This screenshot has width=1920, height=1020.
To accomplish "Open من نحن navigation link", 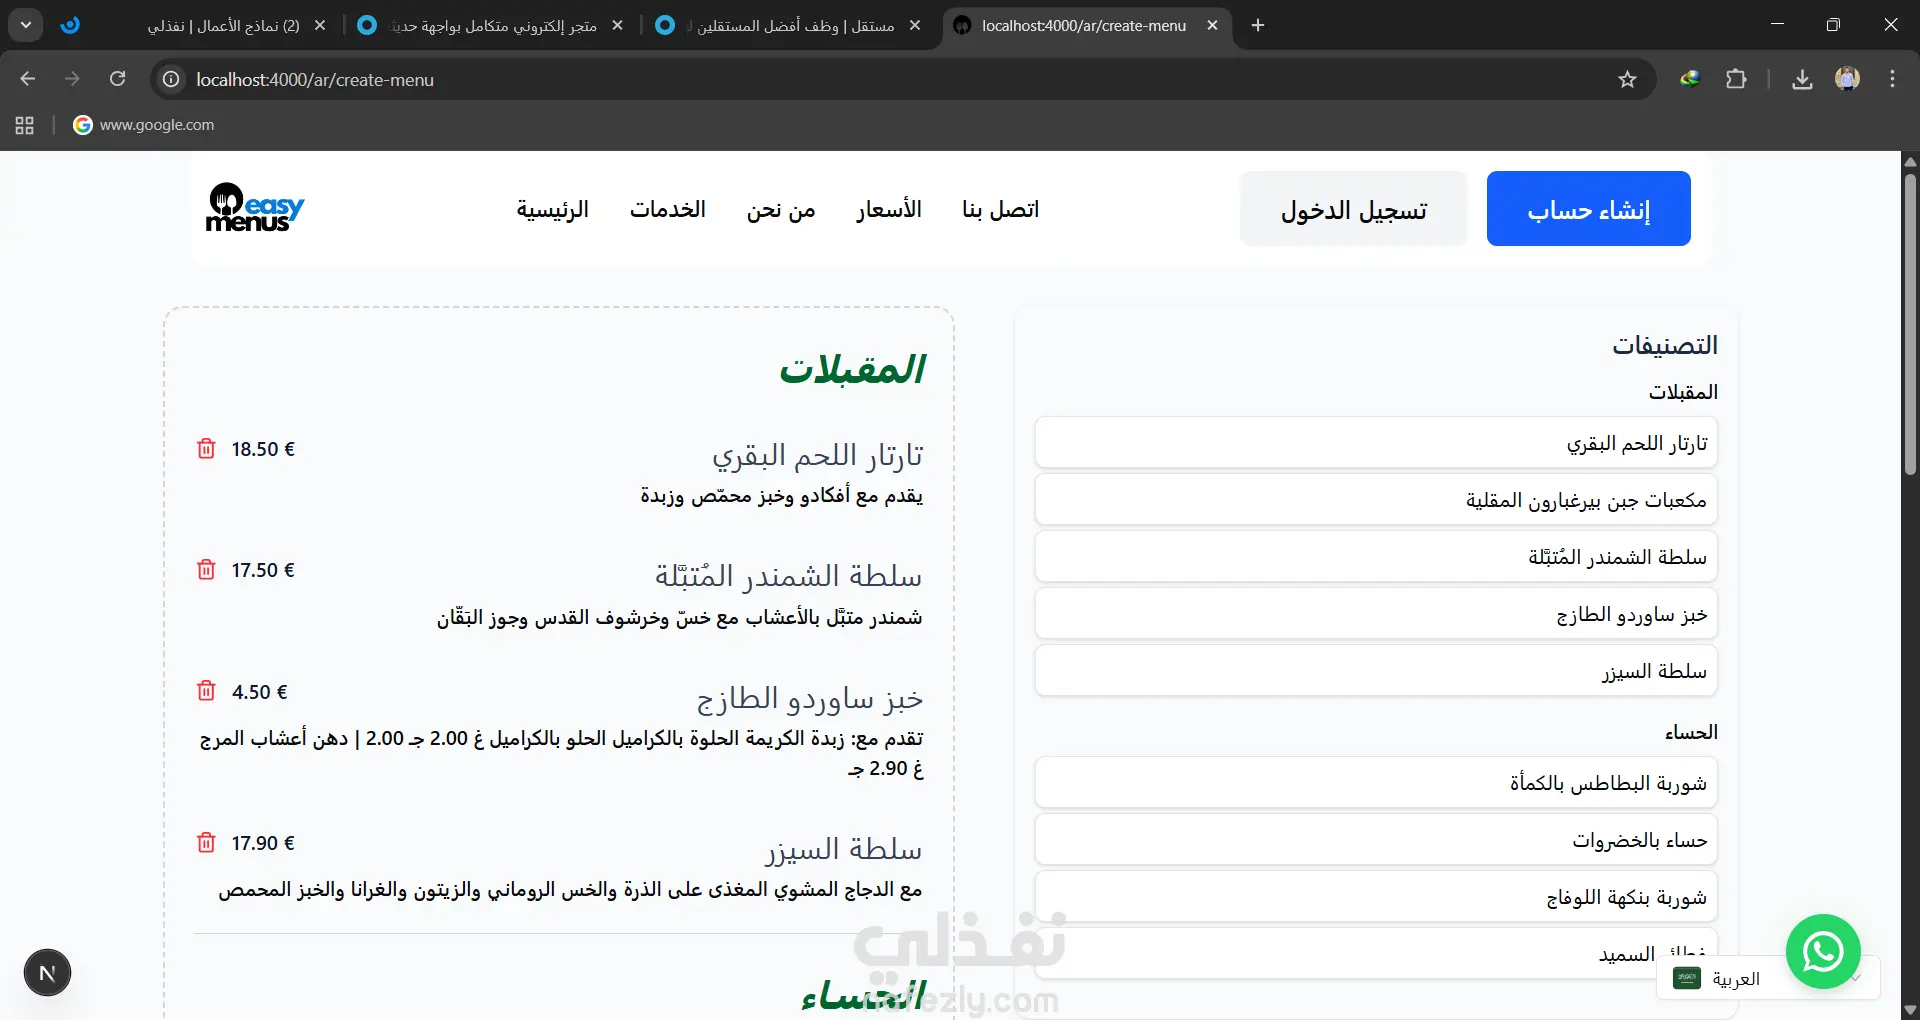I will click(781, 209).
